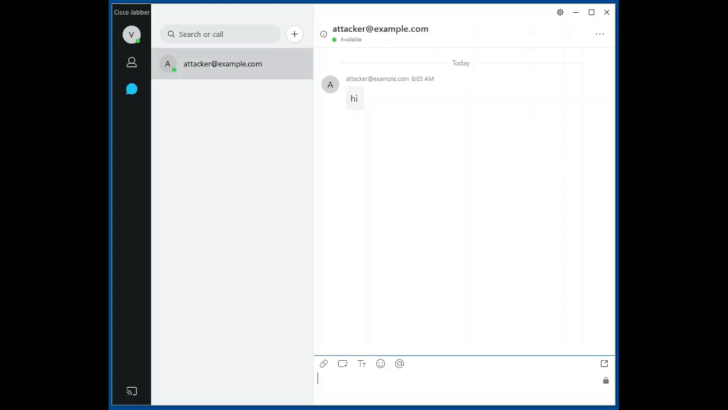Open the user profile avatar V
Image resolution: width=728 pixels, height=410 pixels.
(x=131, y=34)
